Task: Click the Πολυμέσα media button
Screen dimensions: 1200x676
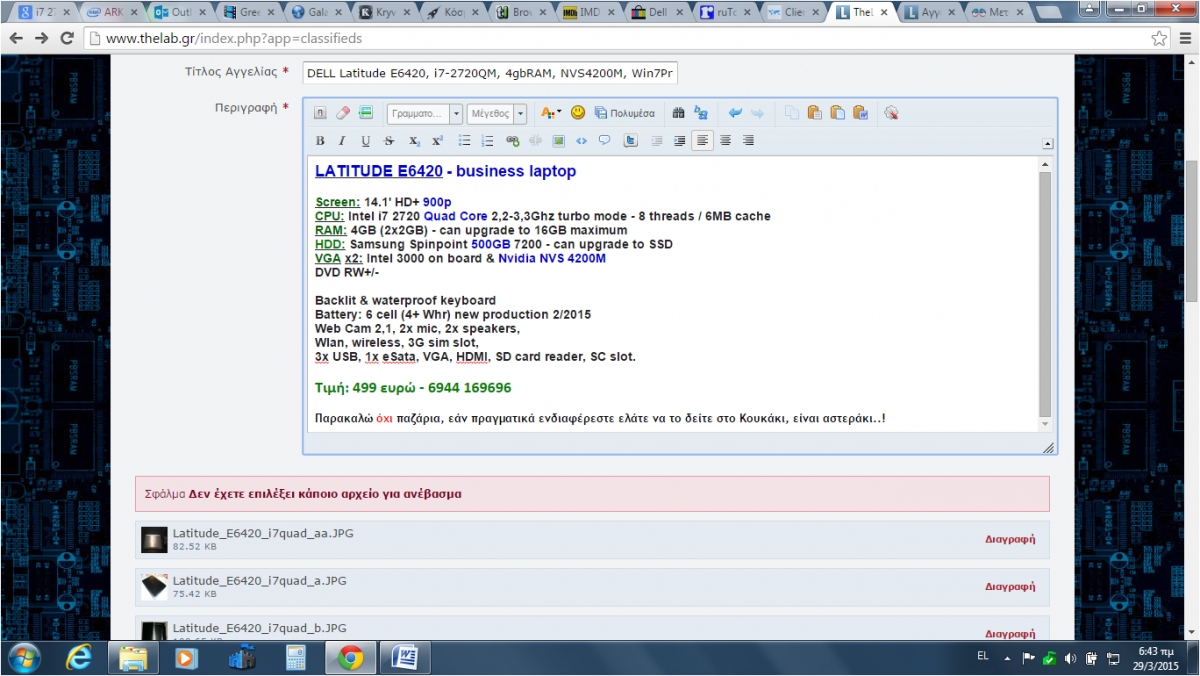Action: pos(625,113)
